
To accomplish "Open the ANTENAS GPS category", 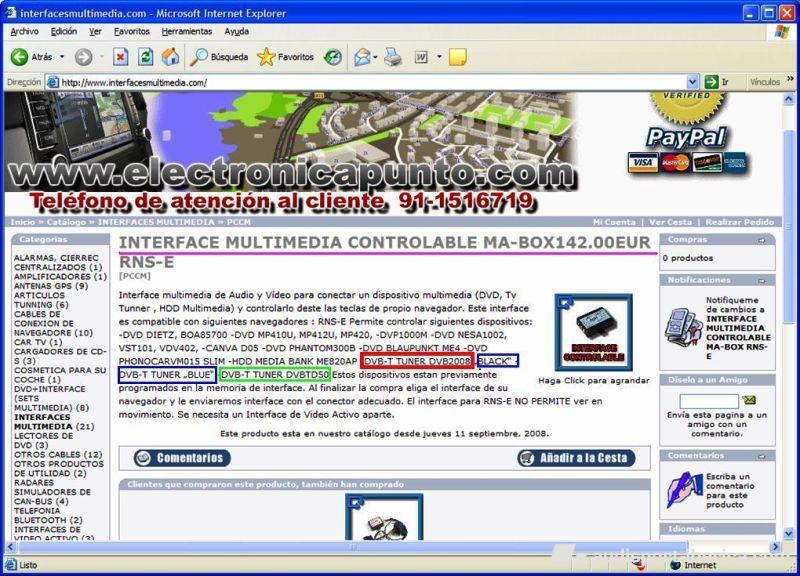I will (51, 286).
